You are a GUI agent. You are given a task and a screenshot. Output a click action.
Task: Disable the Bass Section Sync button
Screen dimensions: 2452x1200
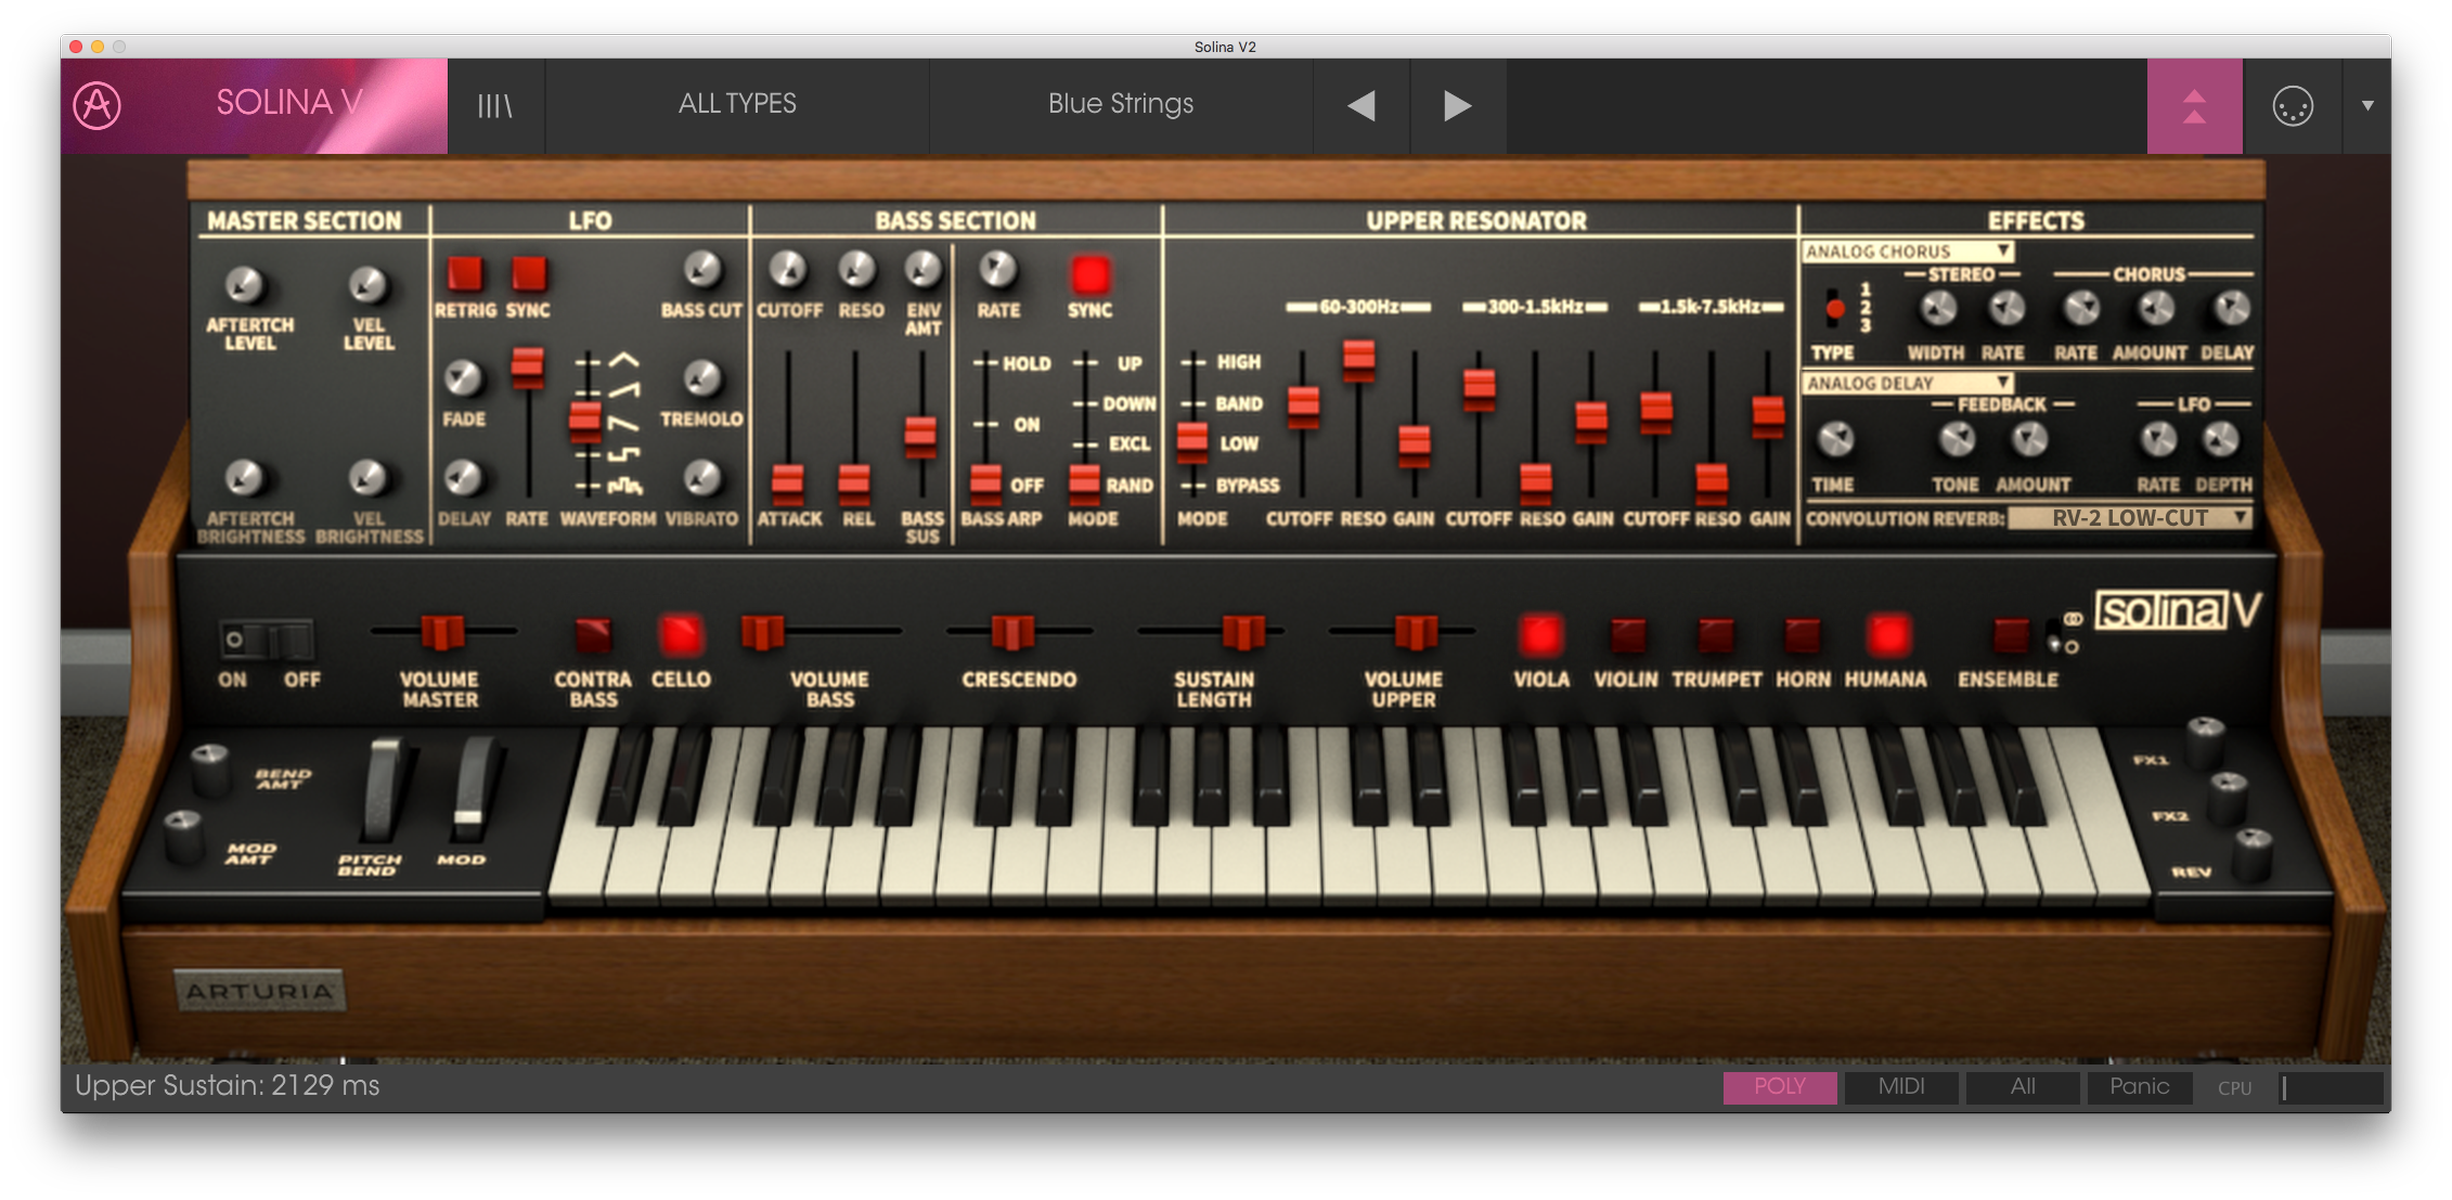[x=1090, y=275]
